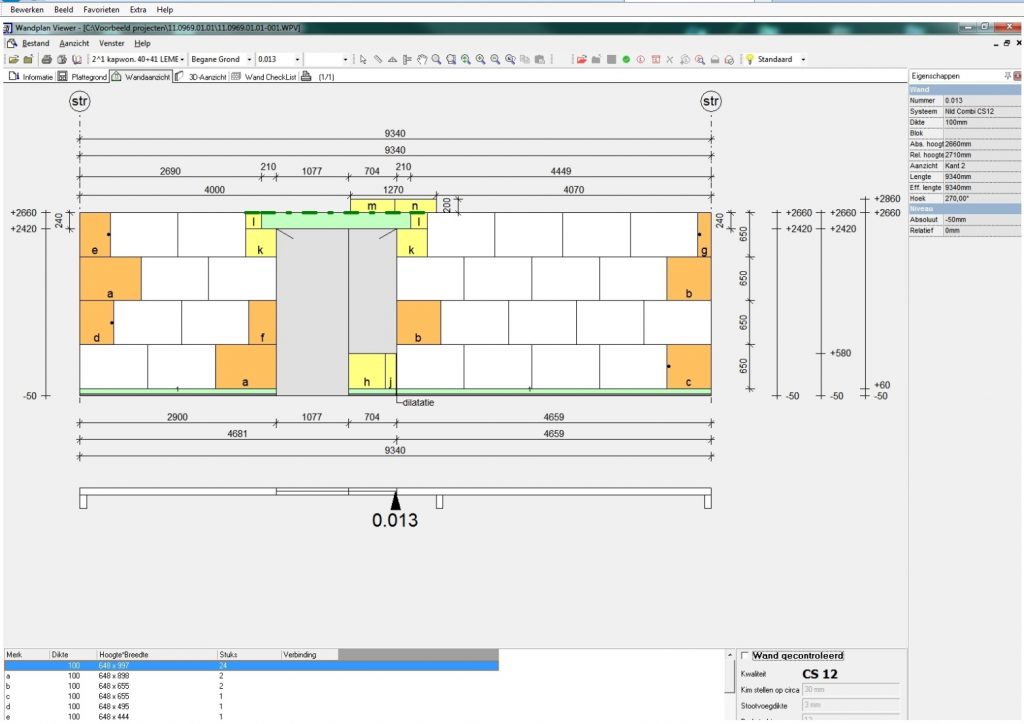Click the Dikte column header
Screen dimensions: 1024x724
tap(73, 654)
